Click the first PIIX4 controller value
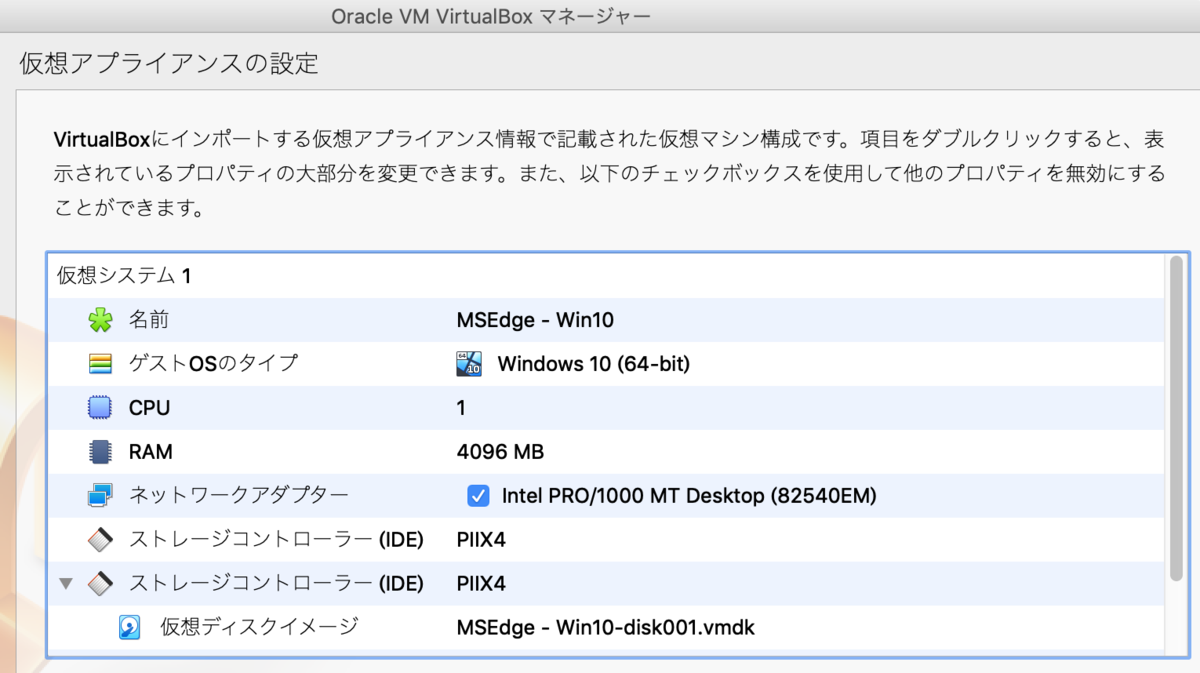Viewport: 1200px width, 673px height. click(481, 540)
